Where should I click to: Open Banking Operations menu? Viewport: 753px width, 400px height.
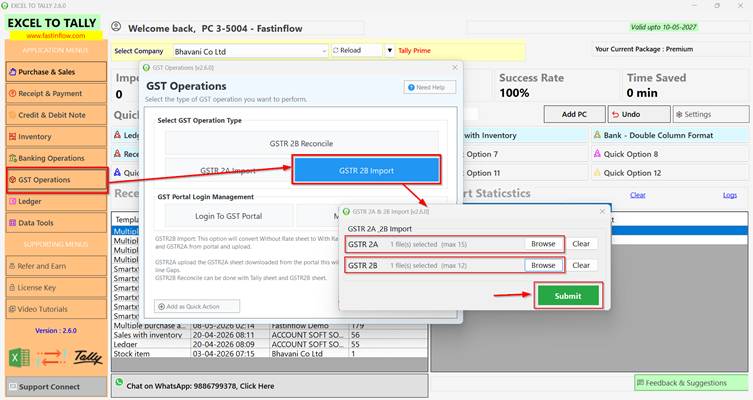pyautogui.click(x=56, y=158)
